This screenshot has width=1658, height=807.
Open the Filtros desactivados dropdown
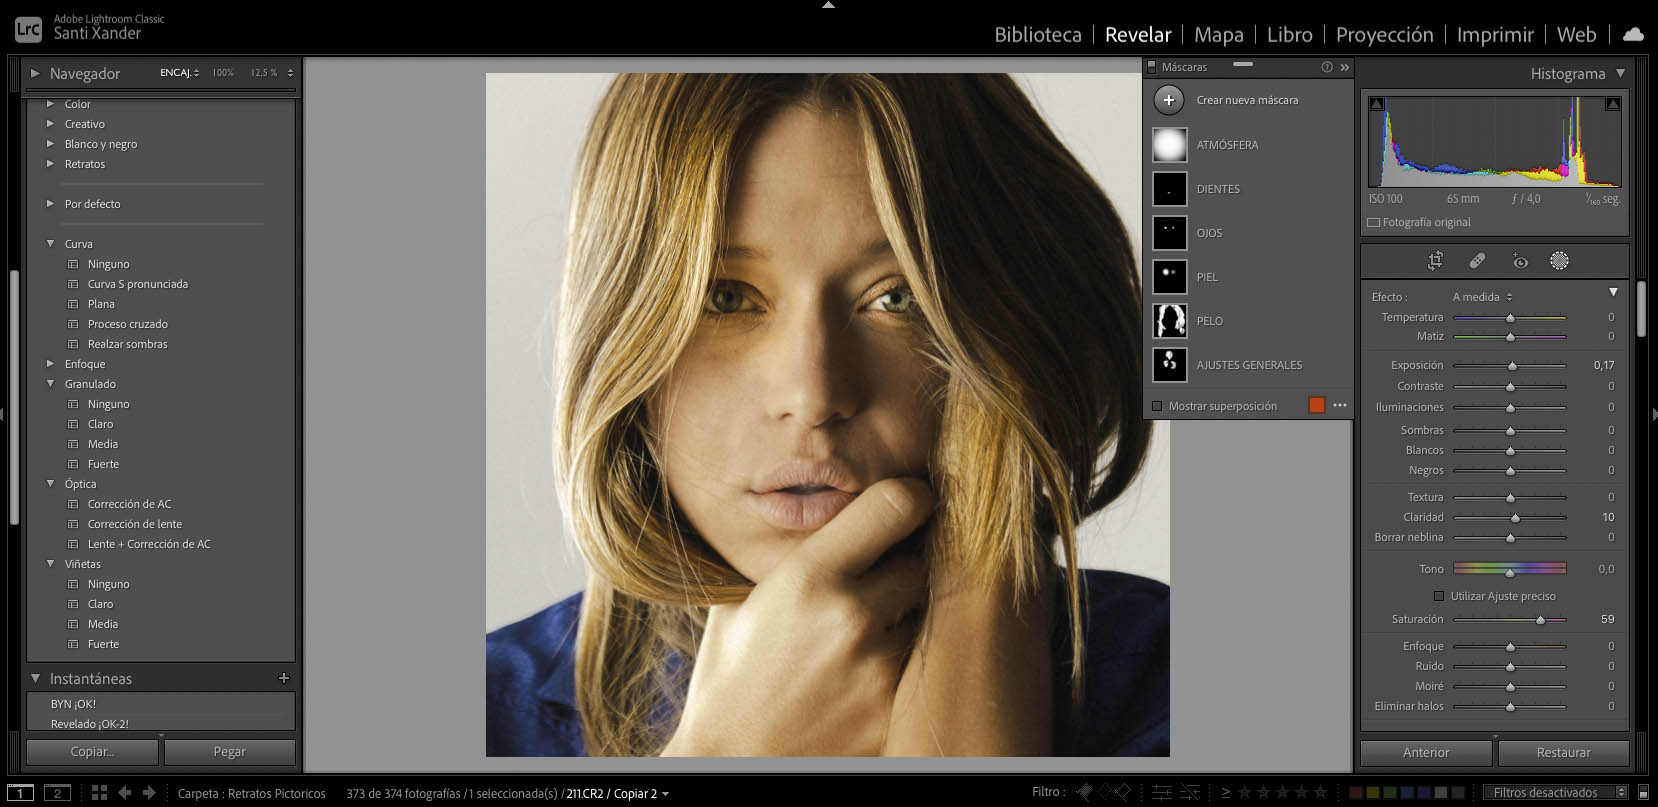(x=1556, y=793)
